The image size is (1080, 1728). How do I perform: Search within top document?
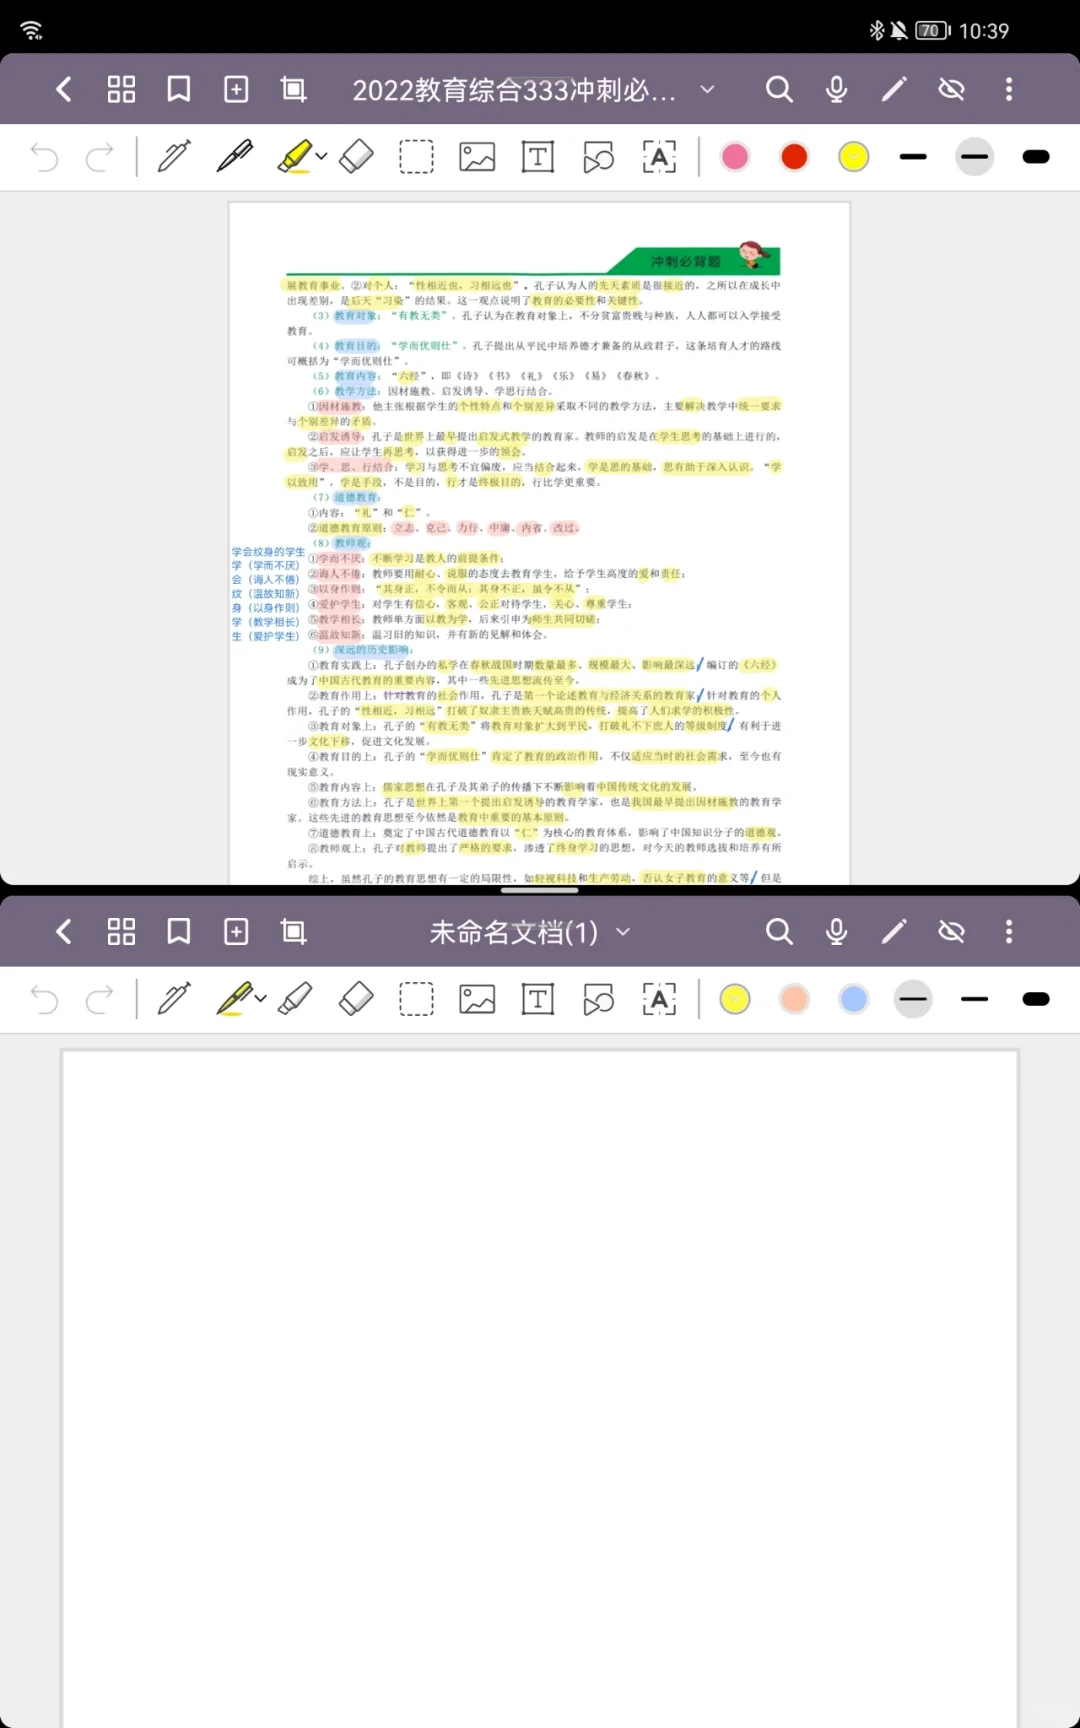(779, 90)
